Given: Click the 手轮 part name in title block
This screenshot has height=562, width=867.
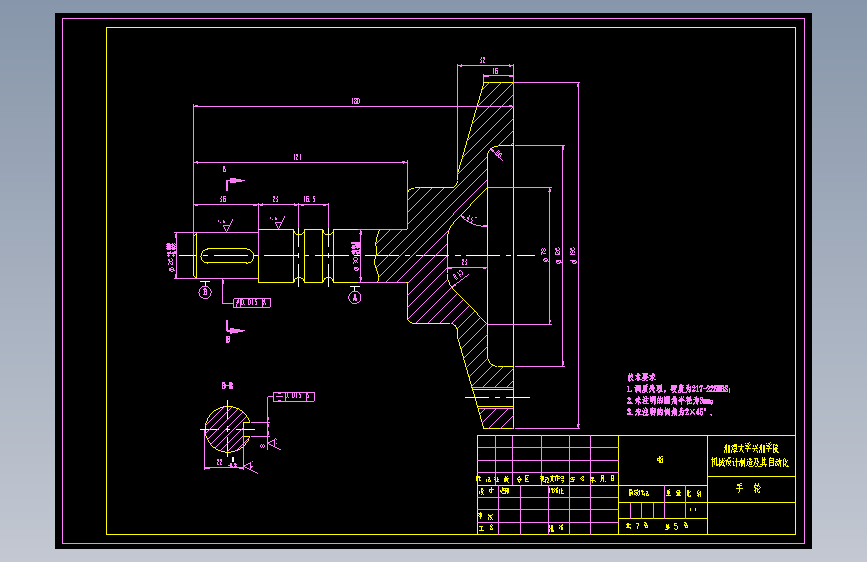Looking at the screenshot, I should pyautogui.click(x=749, y=488).
